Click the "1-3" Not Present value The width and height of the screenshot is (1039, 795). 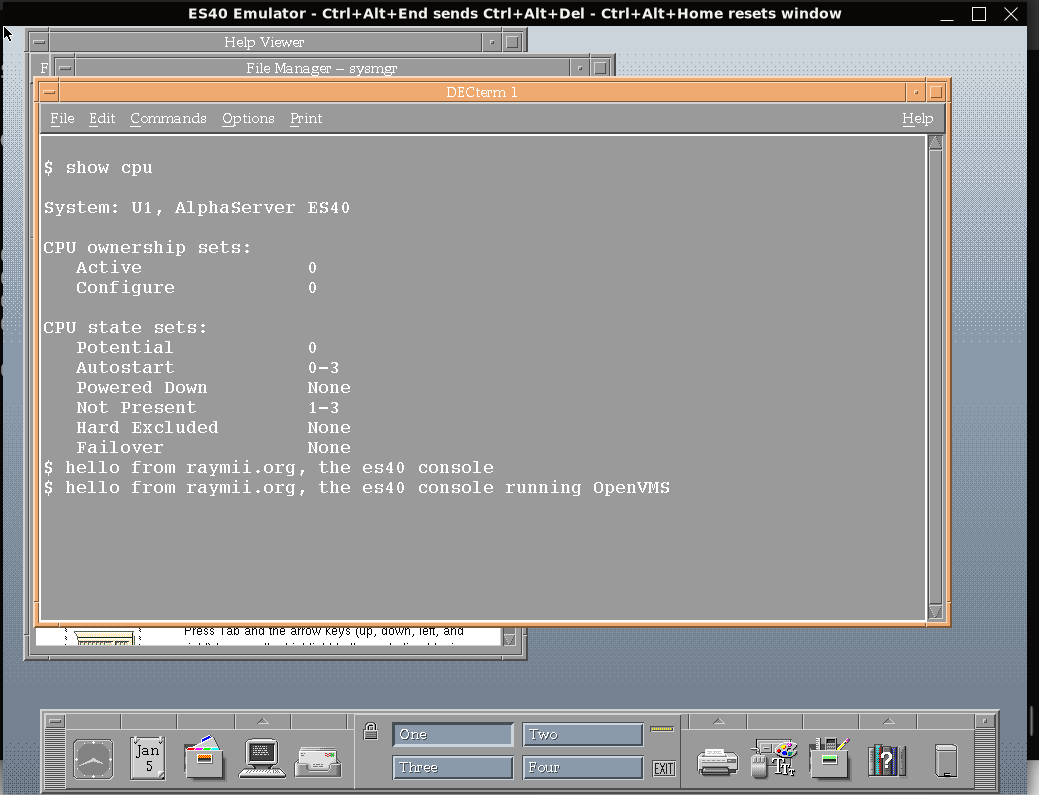[323, 407]
